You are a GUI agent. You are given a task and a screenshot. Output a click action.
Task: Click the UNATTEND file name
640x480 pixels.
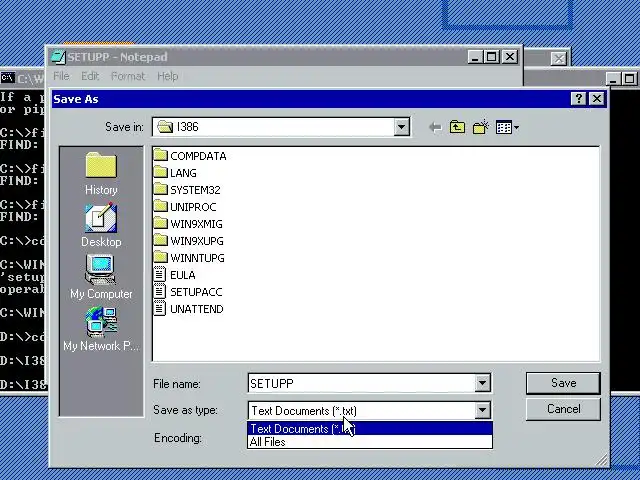[197, 309]
